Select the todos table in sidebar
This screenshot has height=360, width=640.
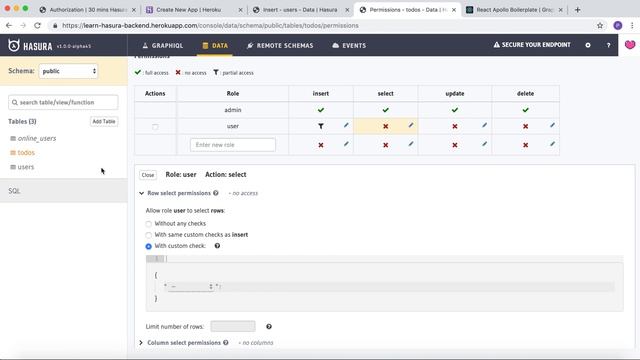(x=26, y=153)
